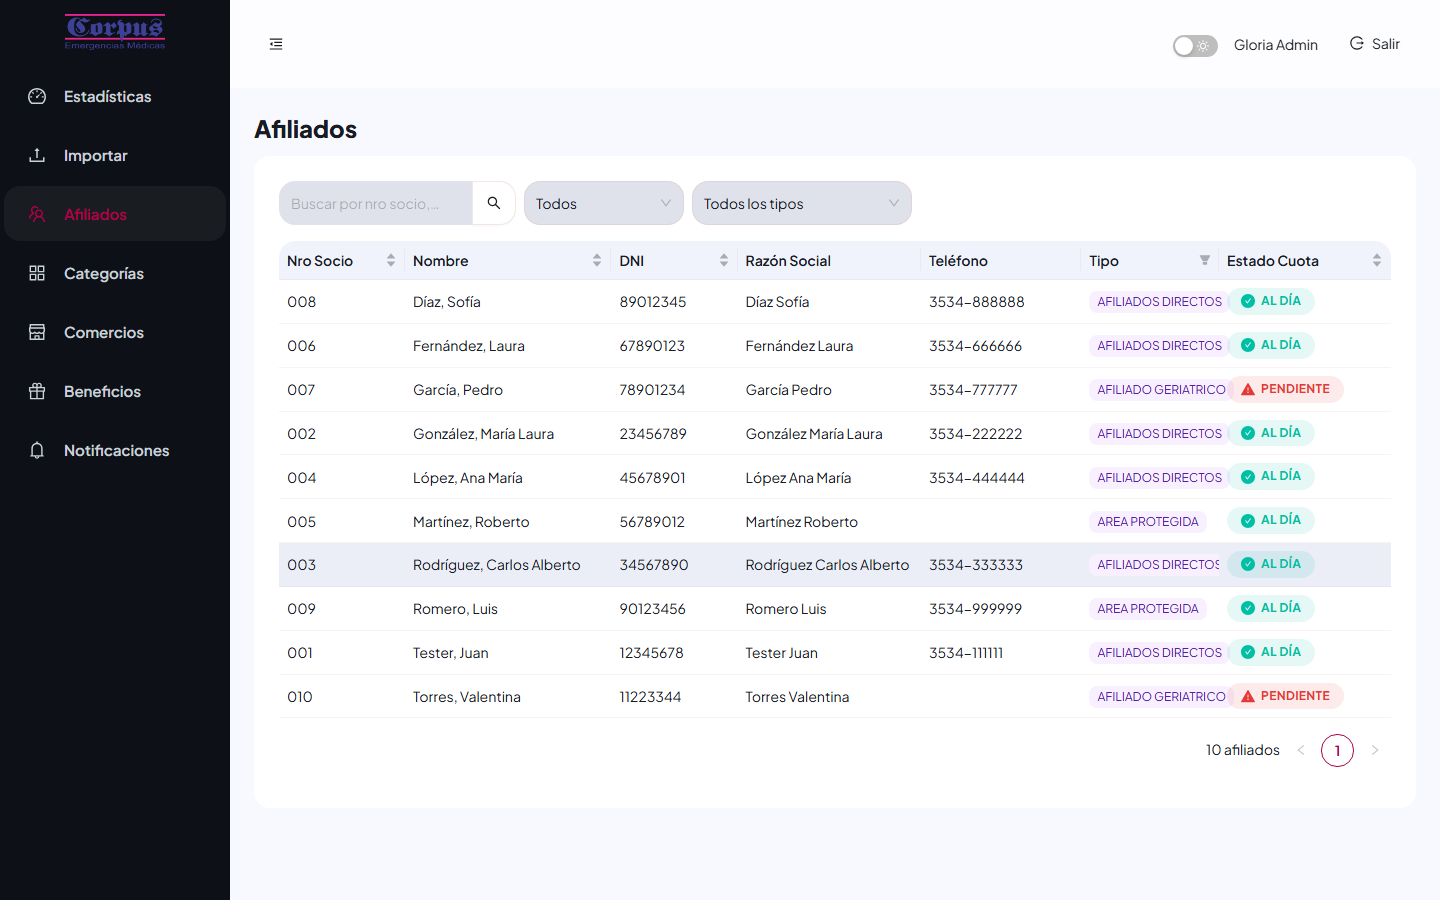Open the Importar menu item

coord(115,155)
